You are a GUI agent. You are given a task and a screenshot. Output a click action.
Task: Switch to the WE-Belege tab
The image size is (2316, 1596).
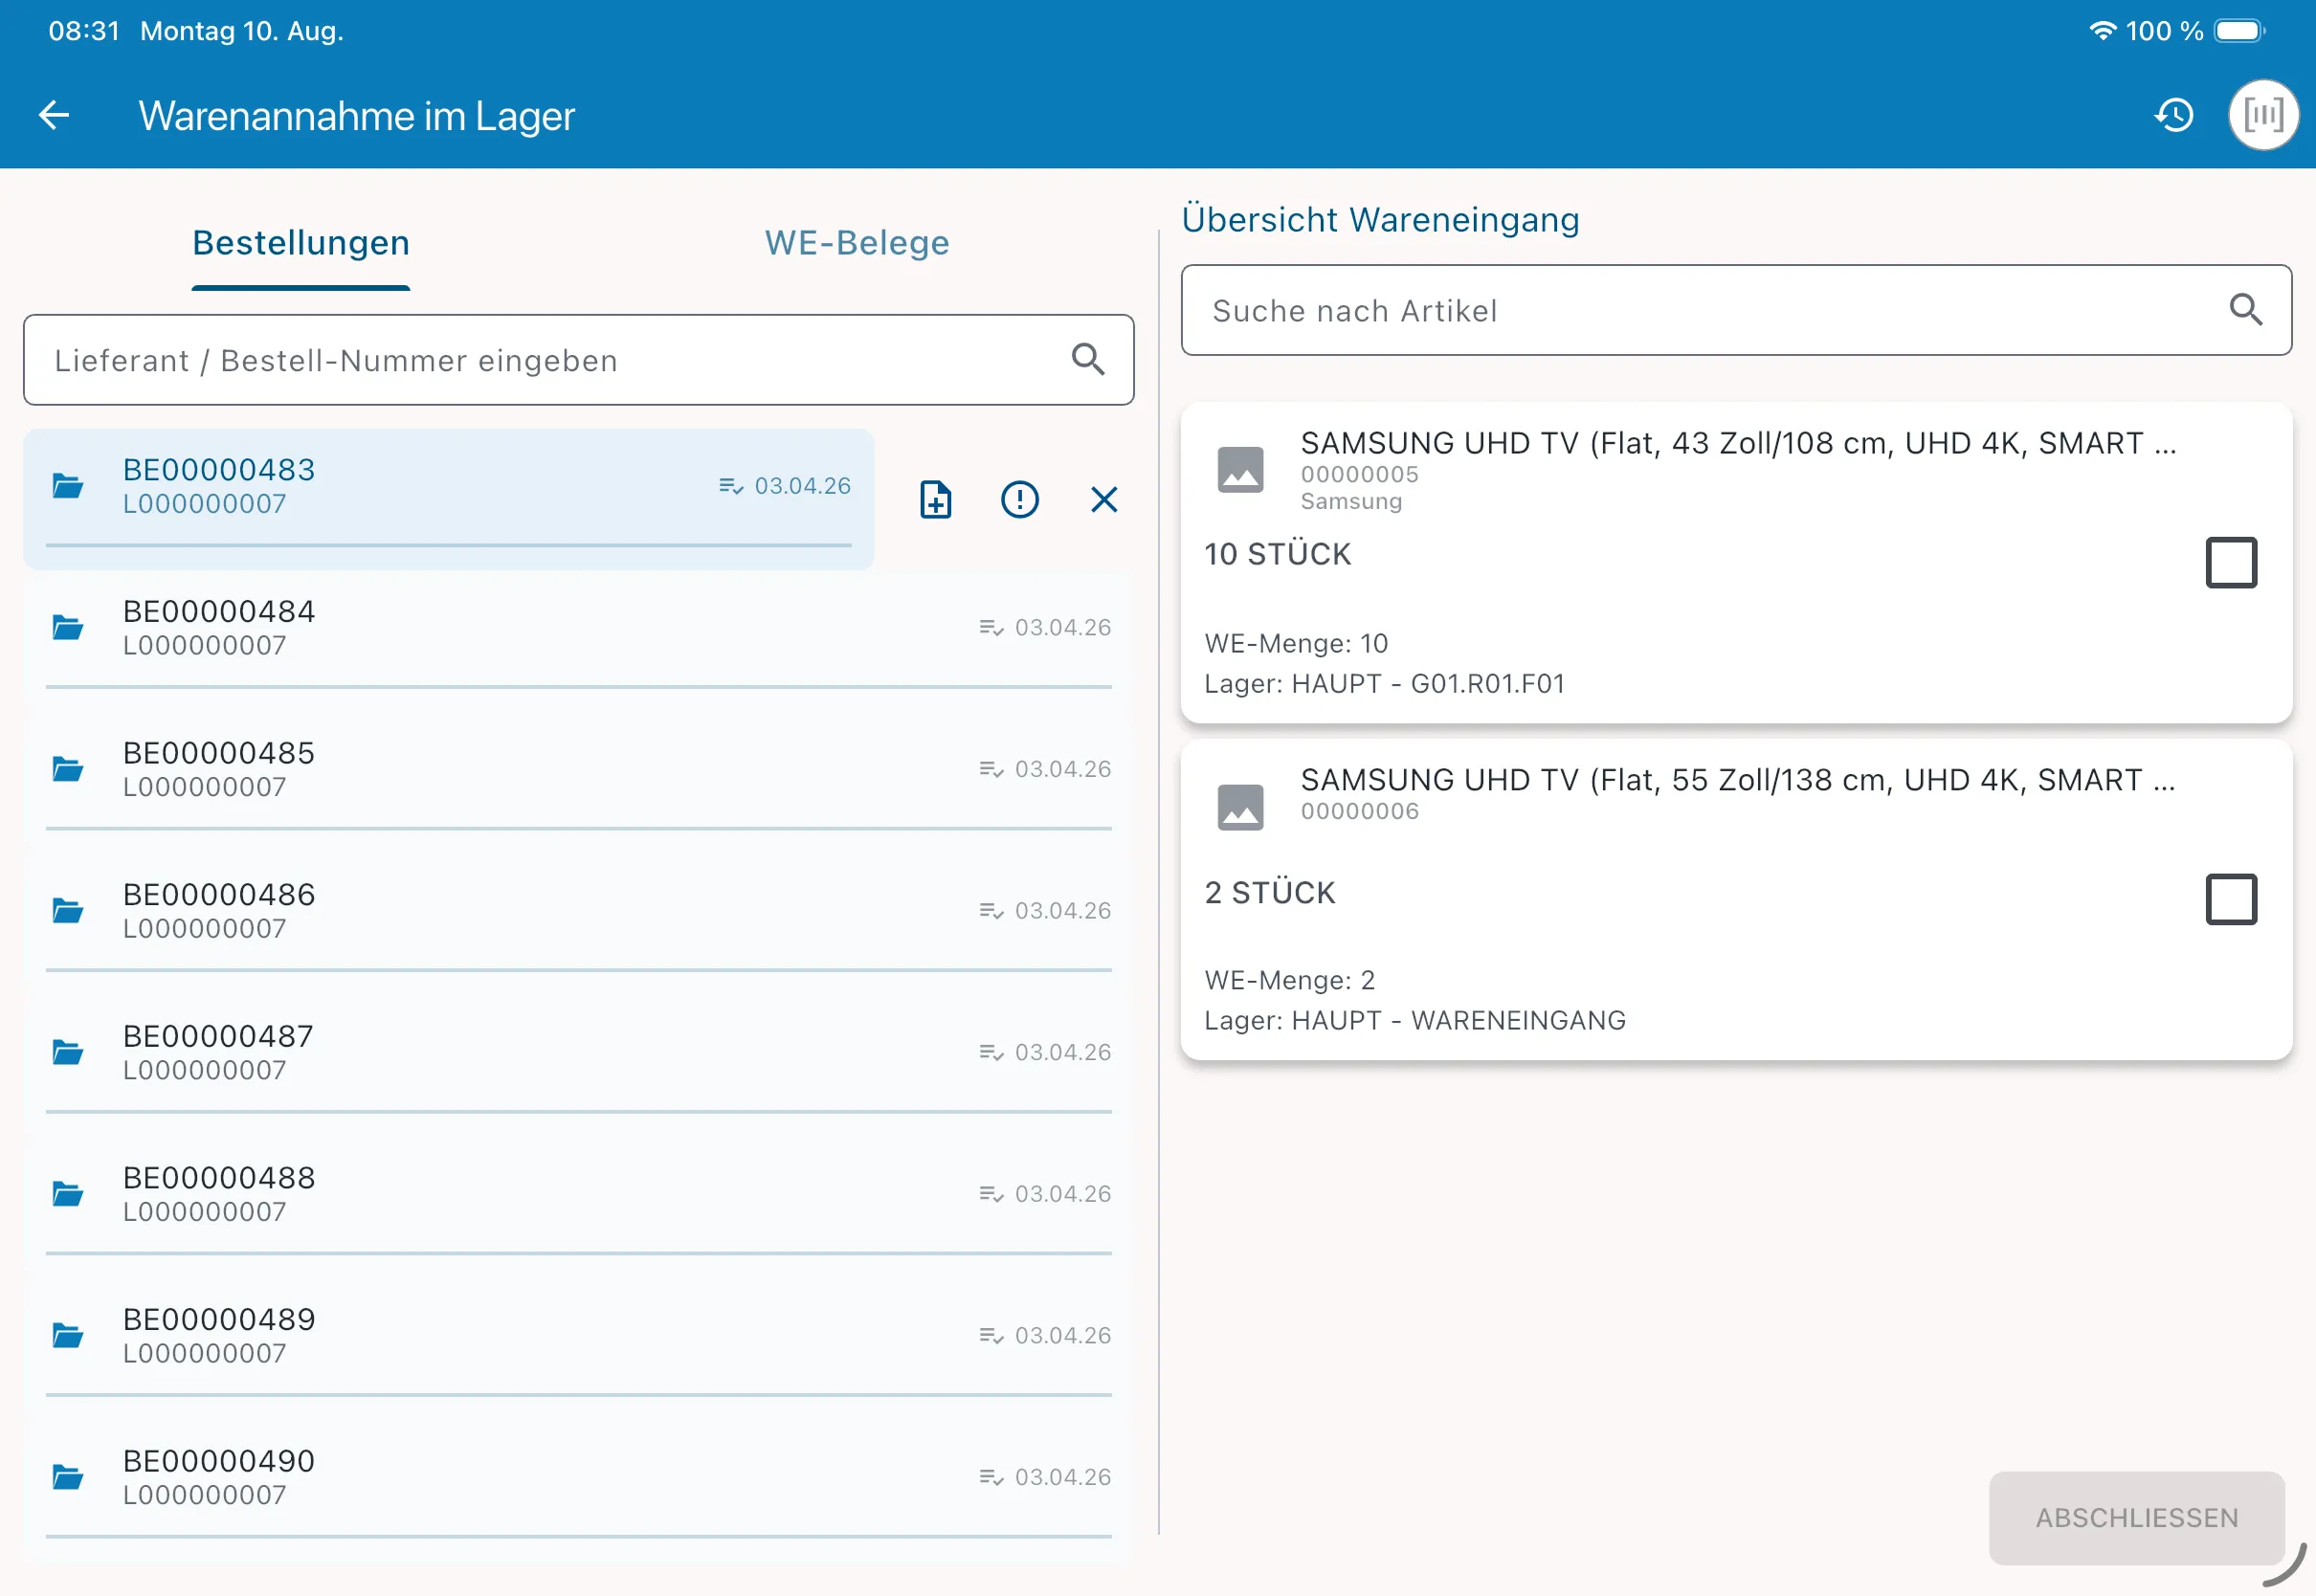pos(857,243)
